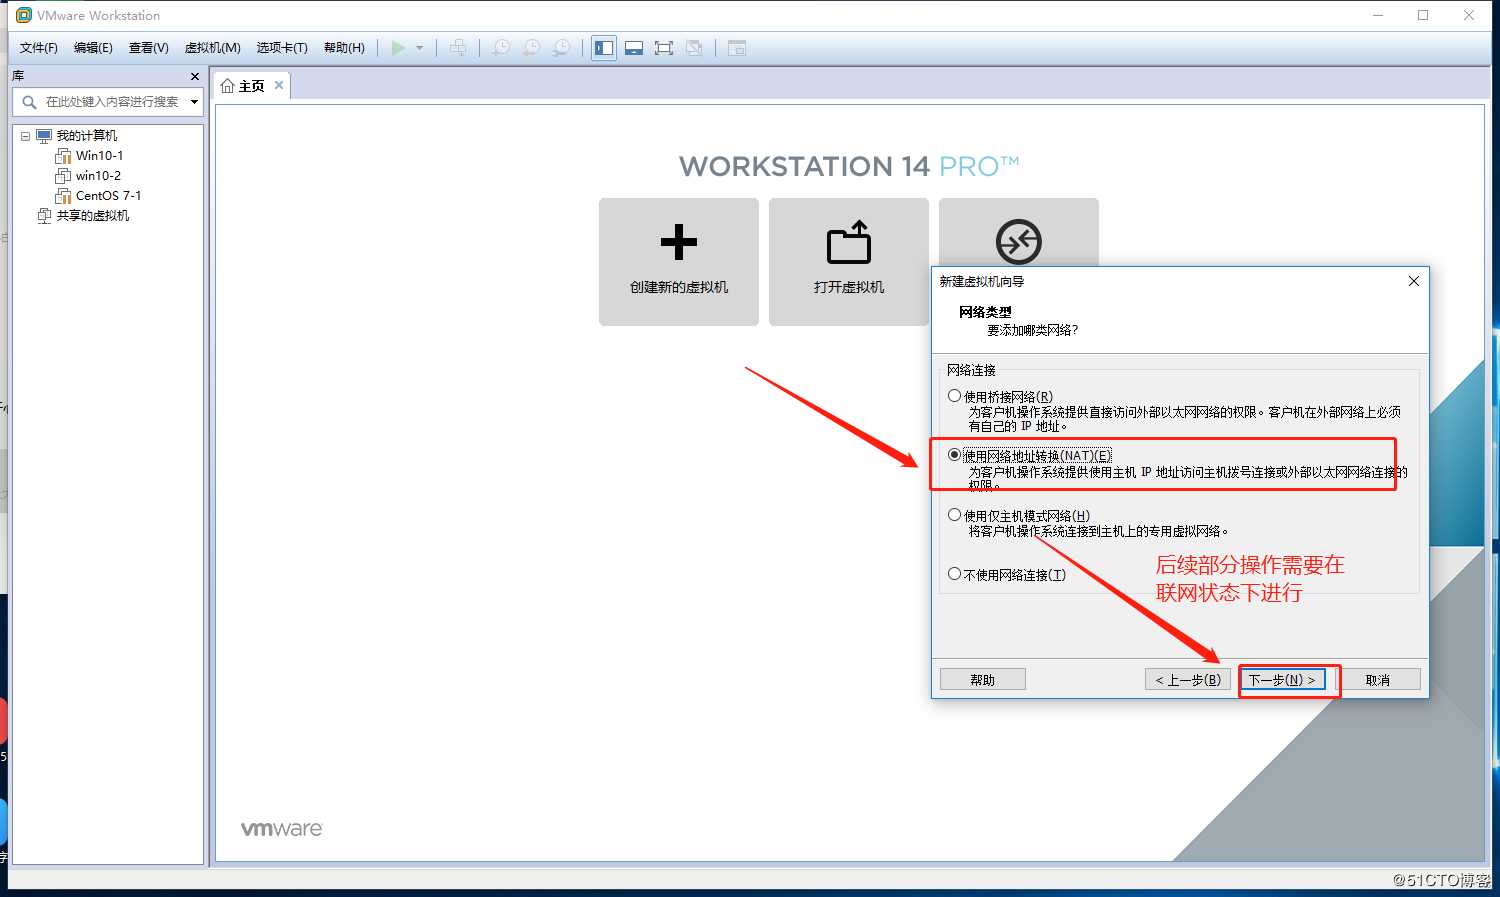1500x897 pixels.
Task: Open the 选项卡(T) menu
Action: click(282, 48)
